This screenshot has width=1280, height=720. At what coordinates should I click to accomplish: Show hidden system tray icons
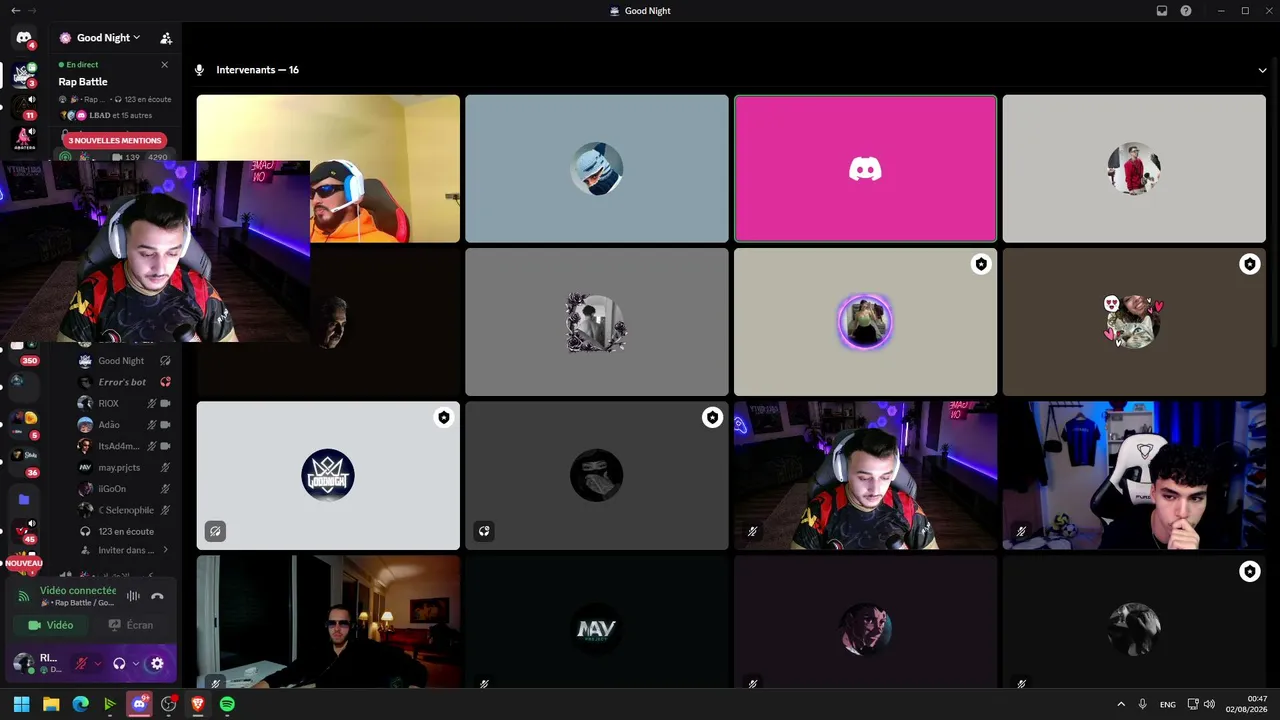pyautogui.click(x=1120, y=704)
